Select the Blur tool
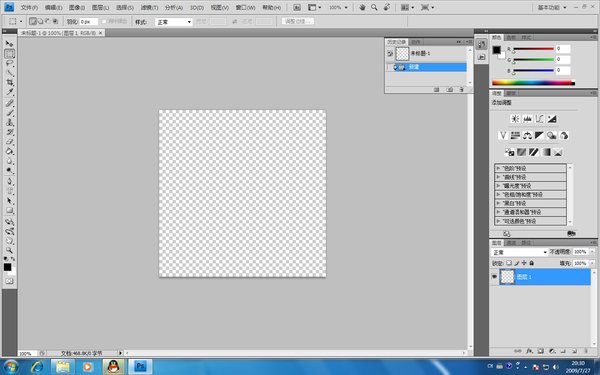This screenshot has width=600, height=375. point(10,161)
